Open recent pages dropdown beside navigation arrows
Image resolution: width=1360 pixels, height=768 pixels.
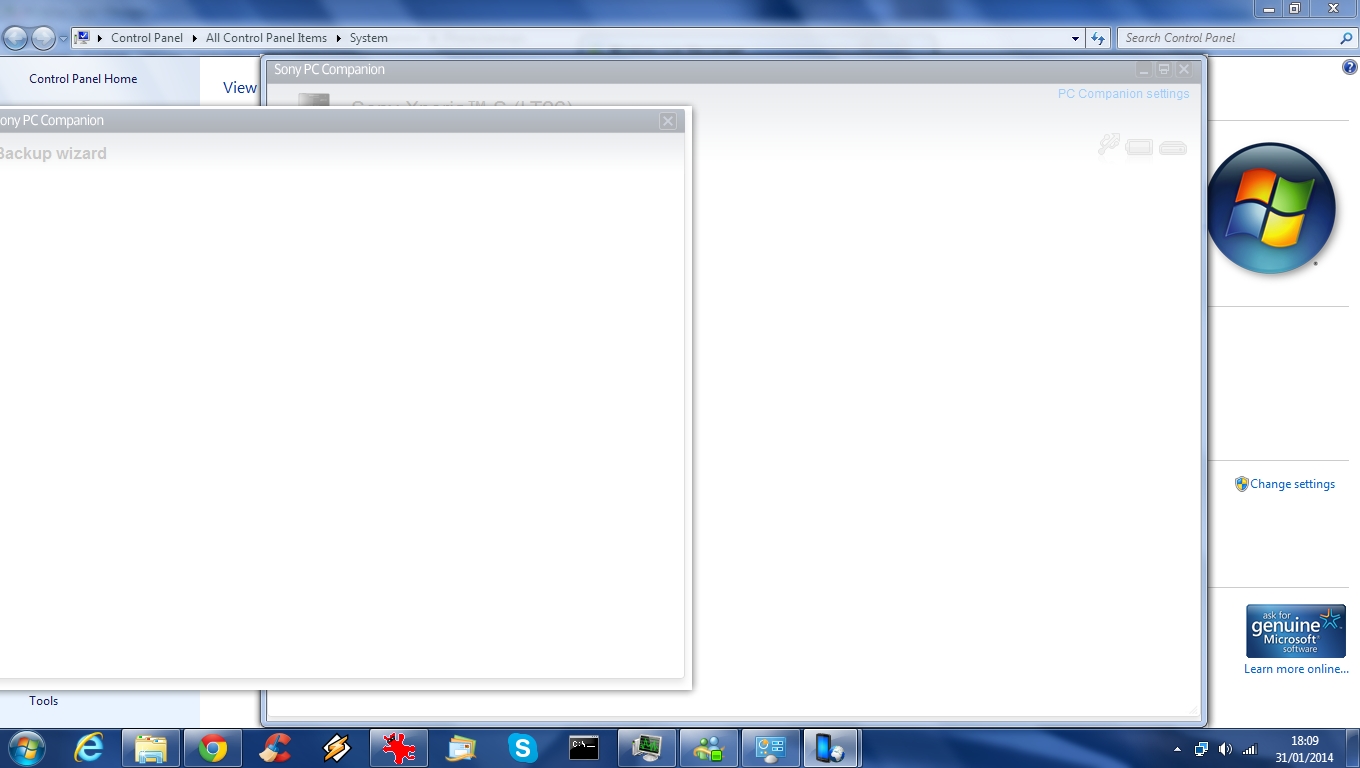point(64,38)
